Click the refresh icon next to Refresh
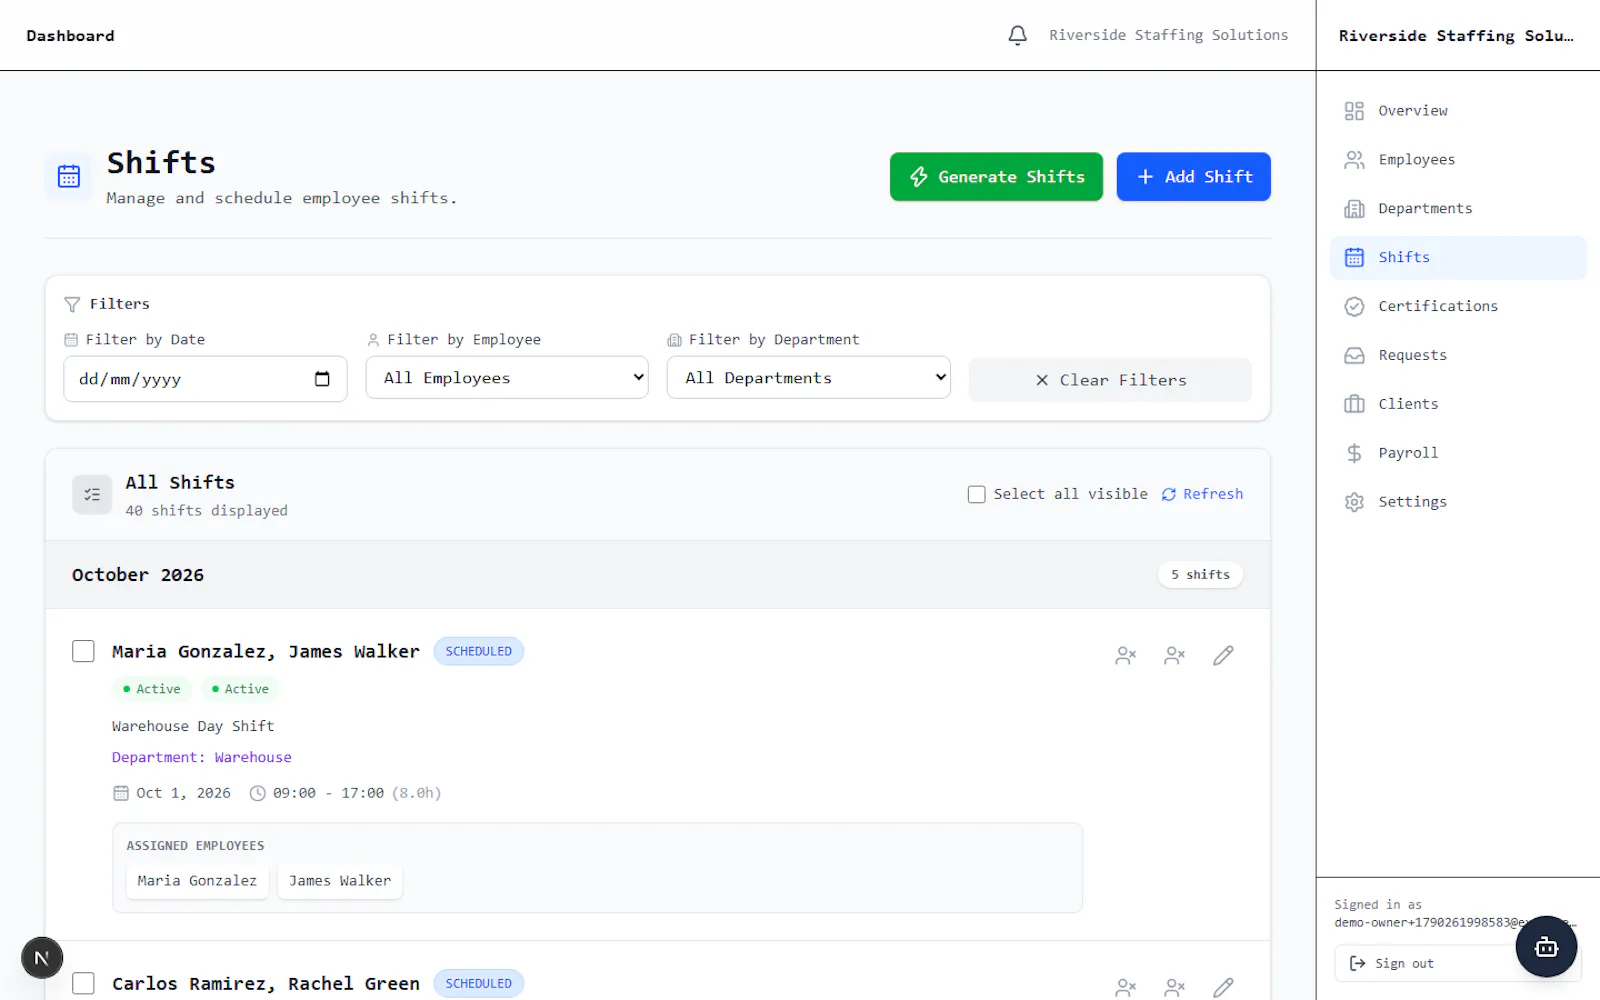This screenshot has height=1000, width=1600. point(1169,494)
